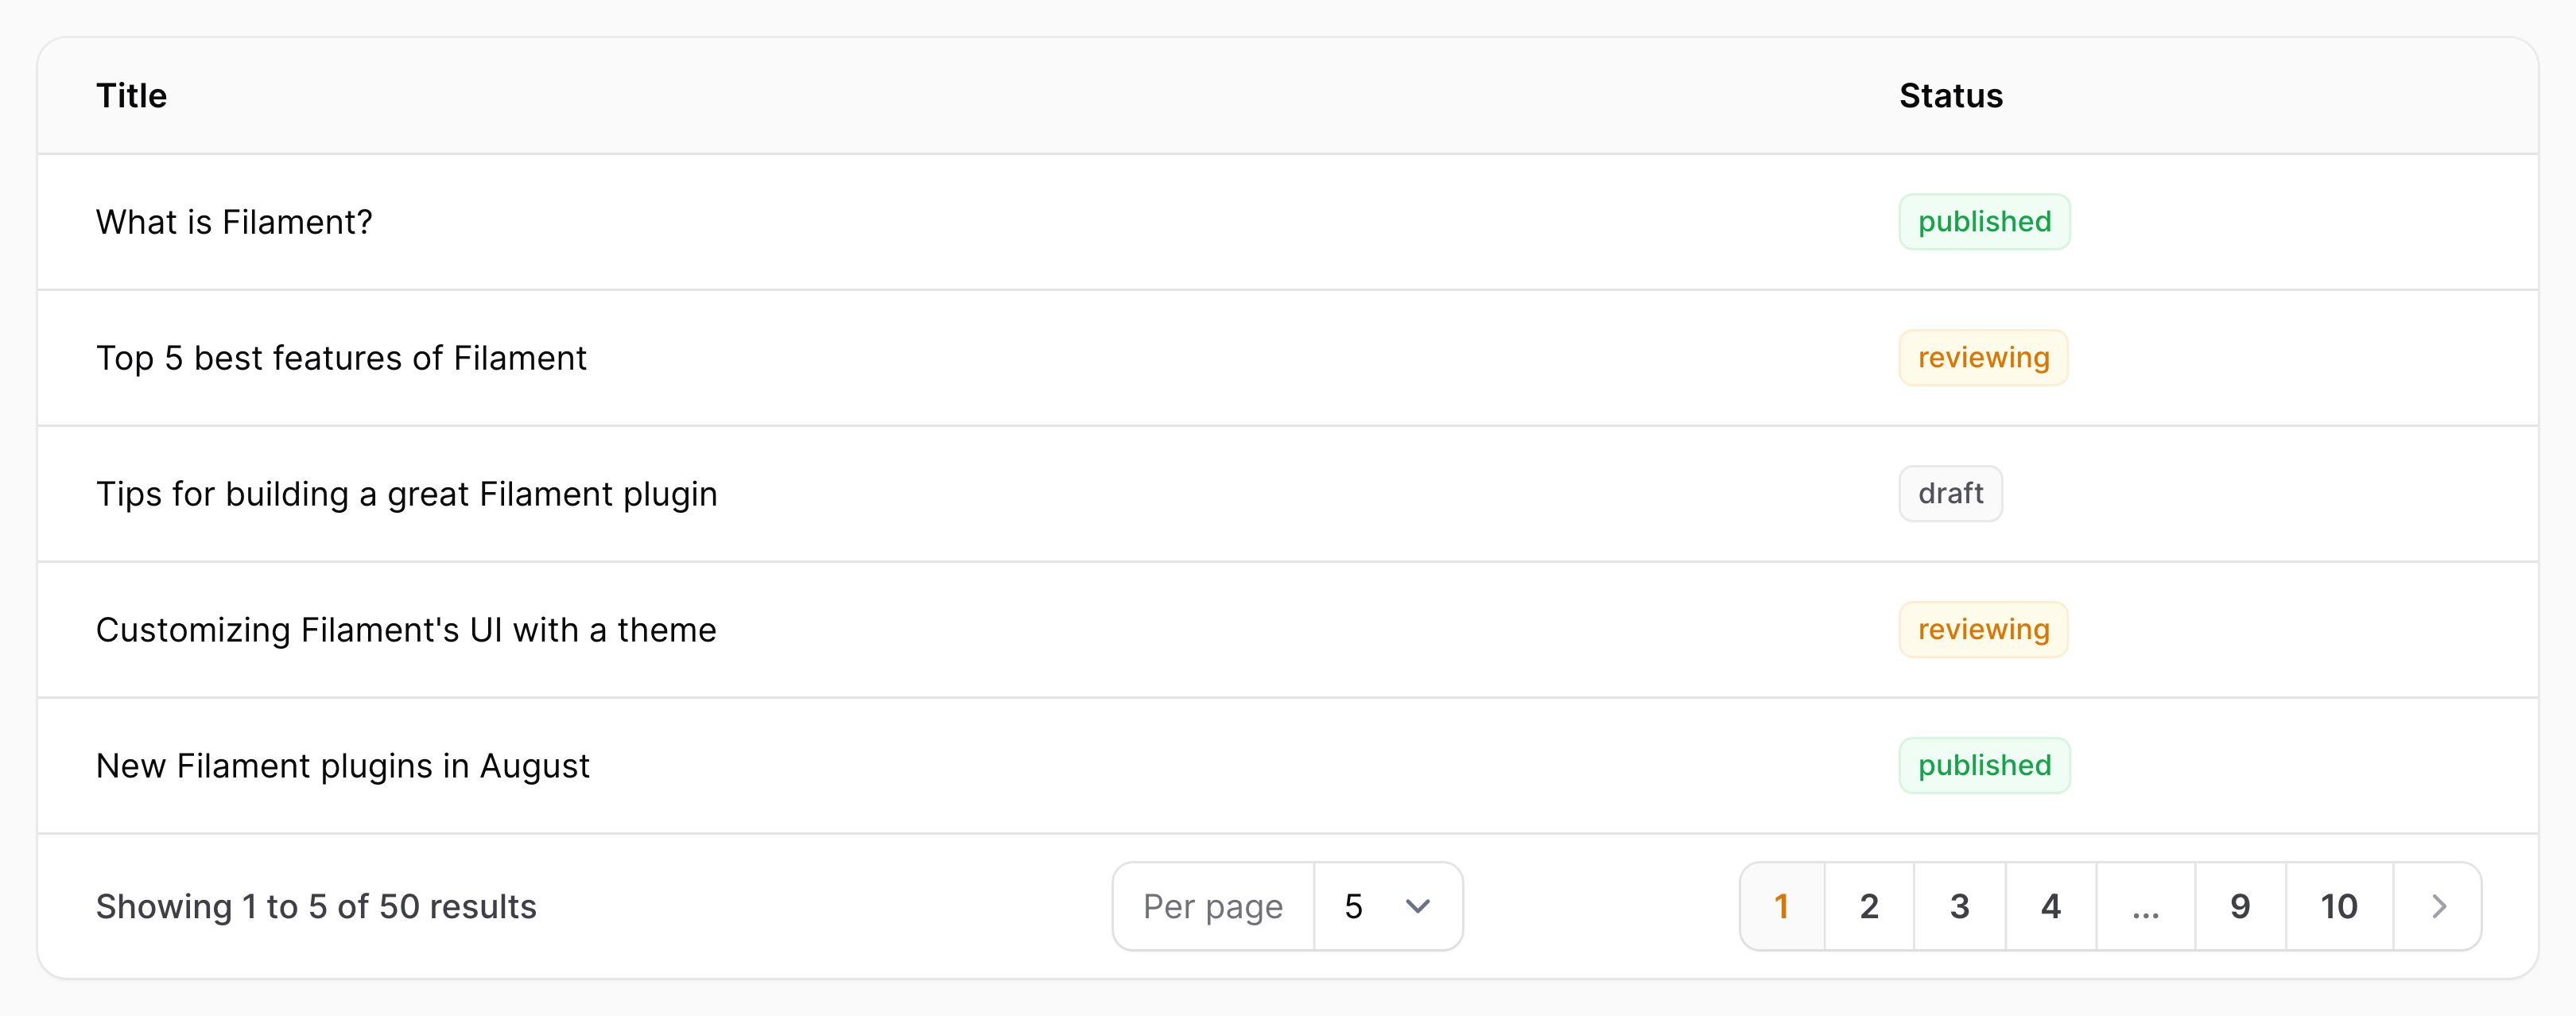The image size is (2576, 1016).
Task: Click published badge for What is Filament?
Action: click(x=1984, y=222)
